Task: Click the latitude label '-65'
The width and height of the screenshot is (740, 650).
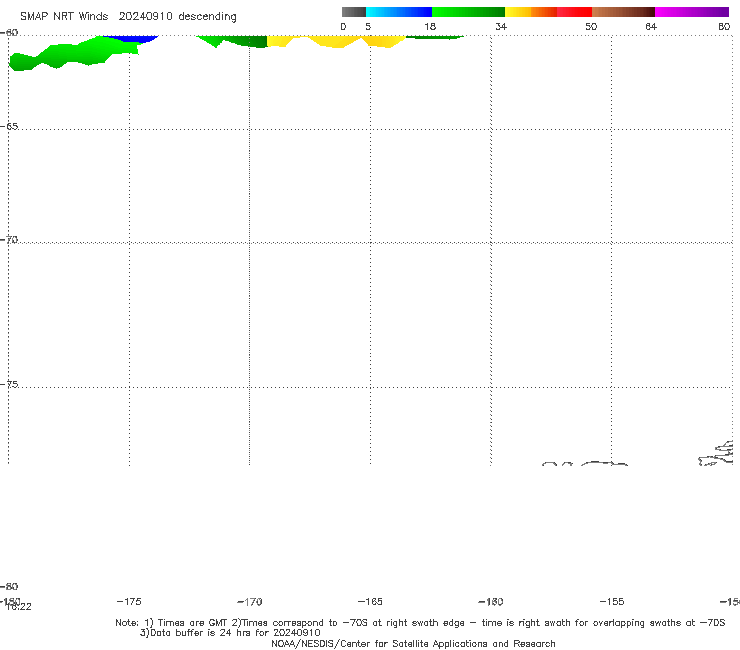Action: [x=9, y=127]
